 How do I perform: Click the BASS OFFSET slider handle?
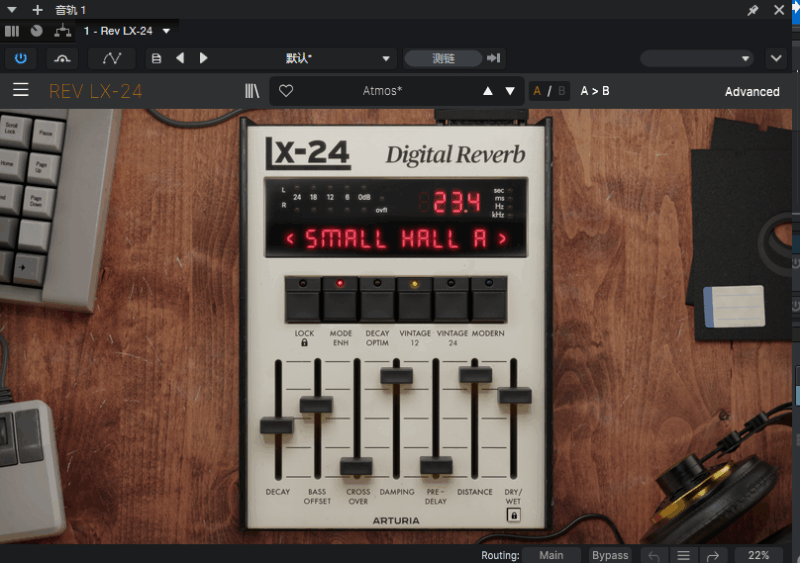(x=316, y=404)
